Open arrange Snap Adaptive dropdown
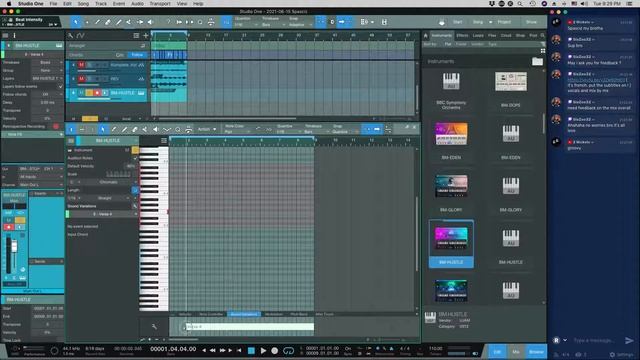 (x=300, y=25)
